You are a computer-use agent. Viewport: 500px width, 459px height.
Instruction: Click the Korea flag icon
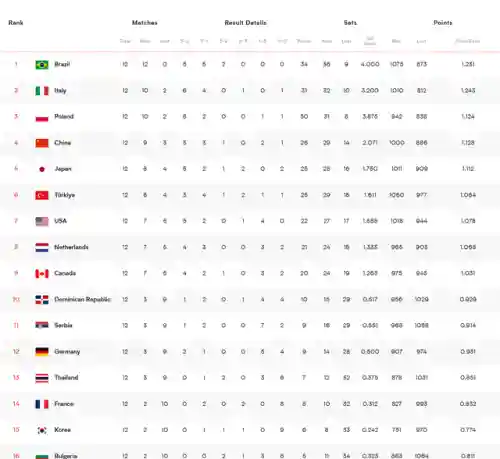(x=42, y=430)
